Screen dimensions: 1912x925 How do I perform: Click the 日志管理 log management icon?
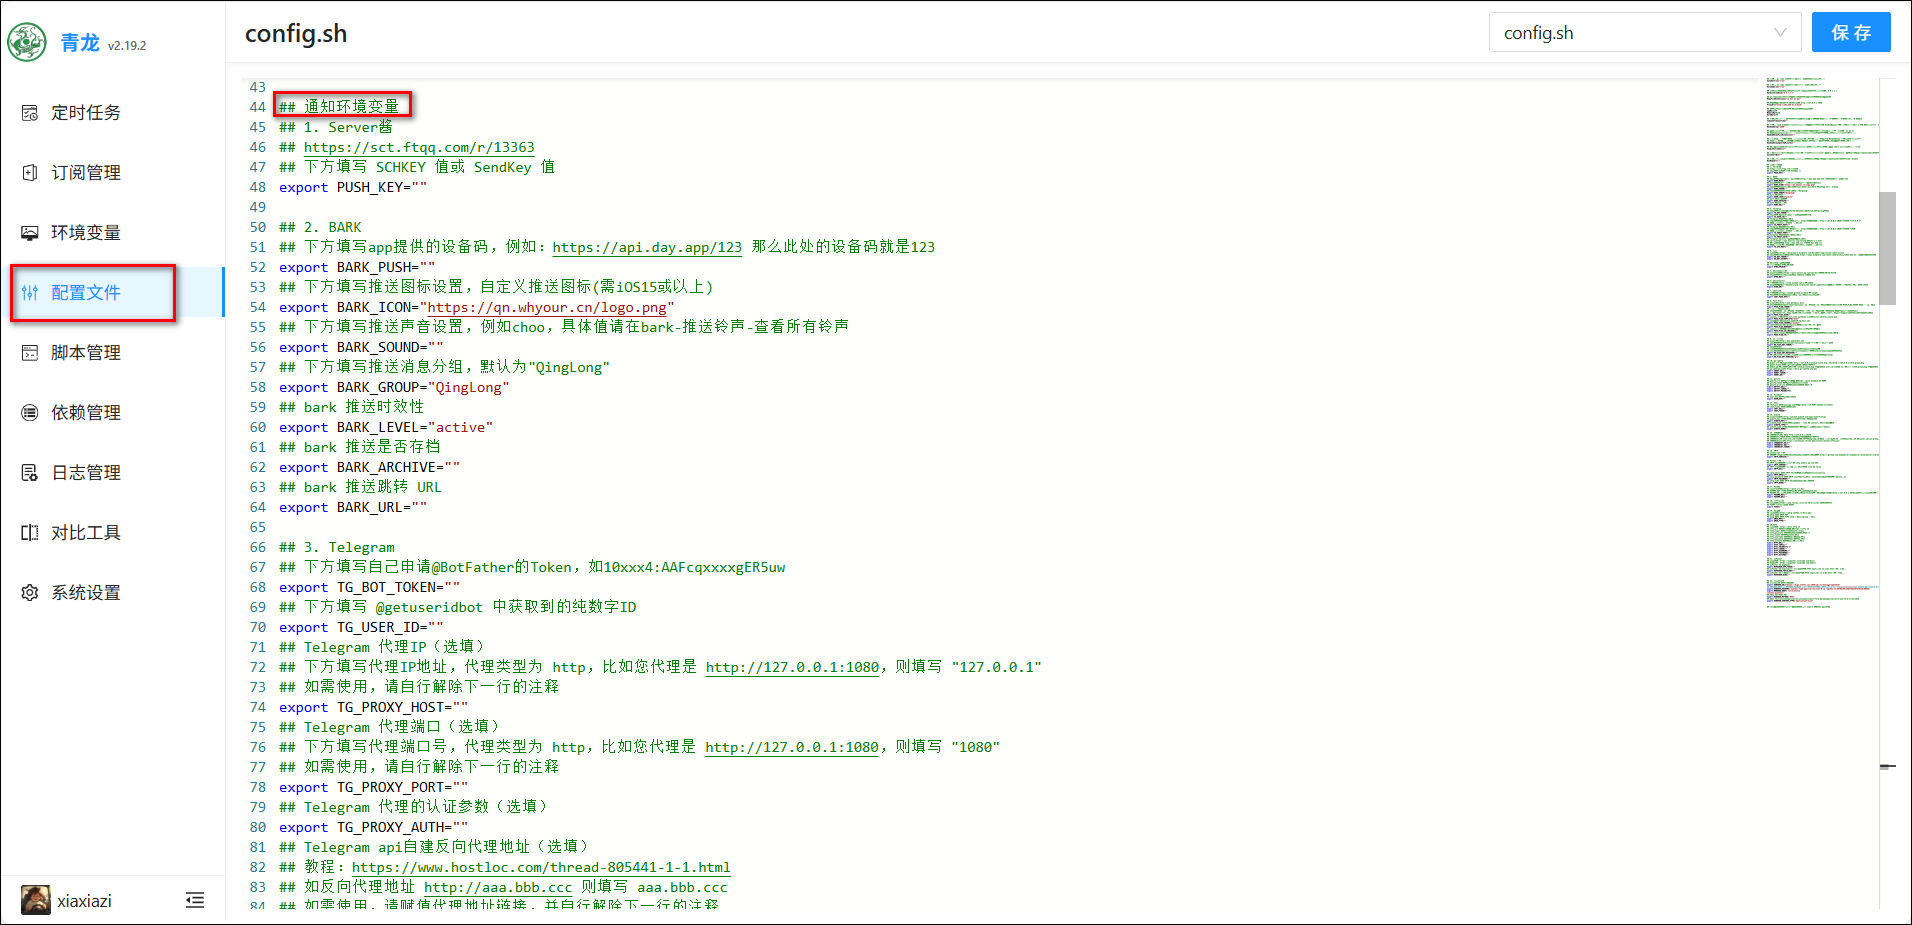click(x=30, y=473)
